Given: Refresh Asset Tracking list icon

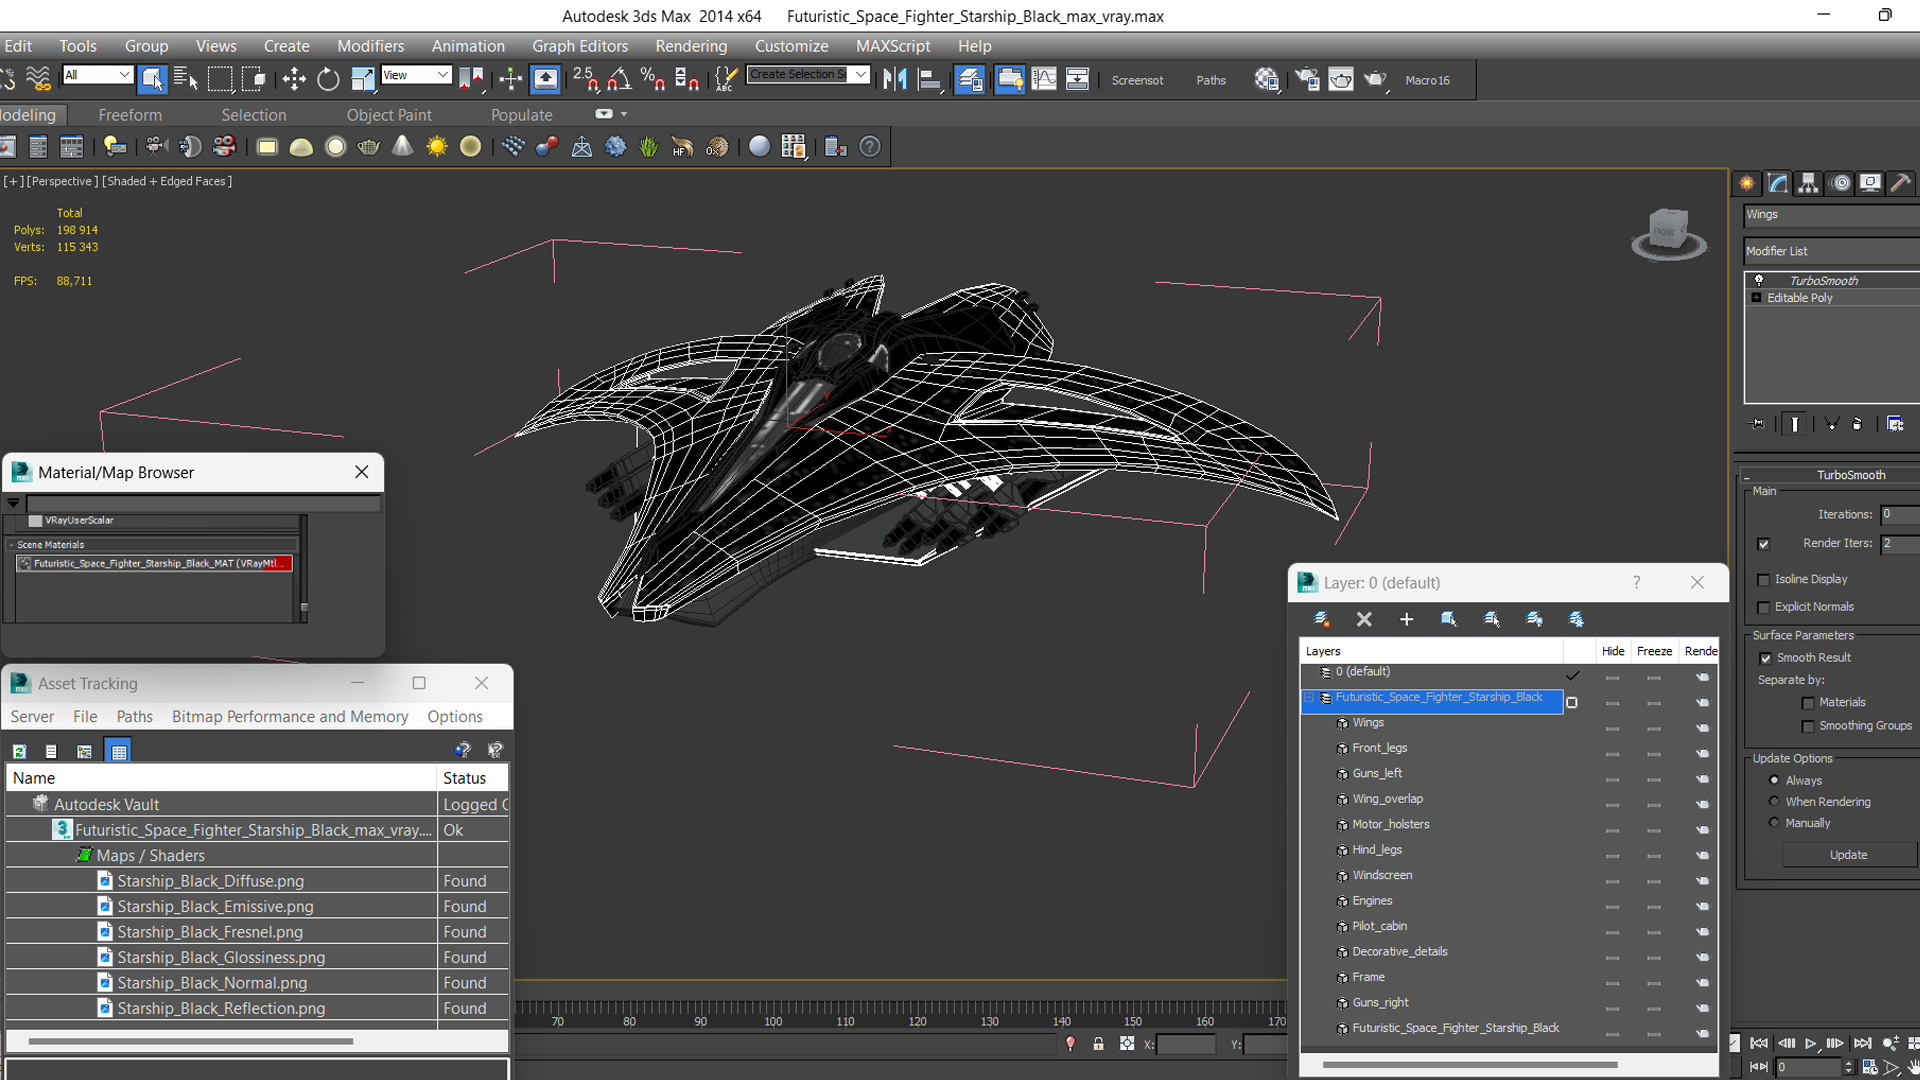Looking at the screenshot, I should tap(19, 751).
